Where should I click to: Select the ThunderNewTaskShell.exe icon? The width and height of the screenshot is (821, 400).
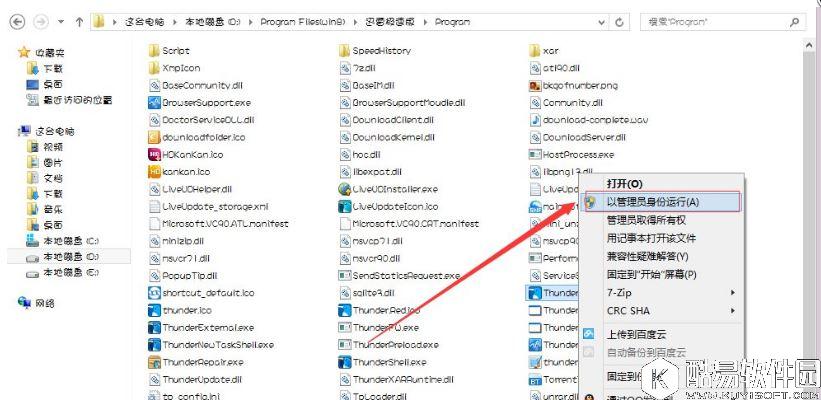tap(154, 345)
